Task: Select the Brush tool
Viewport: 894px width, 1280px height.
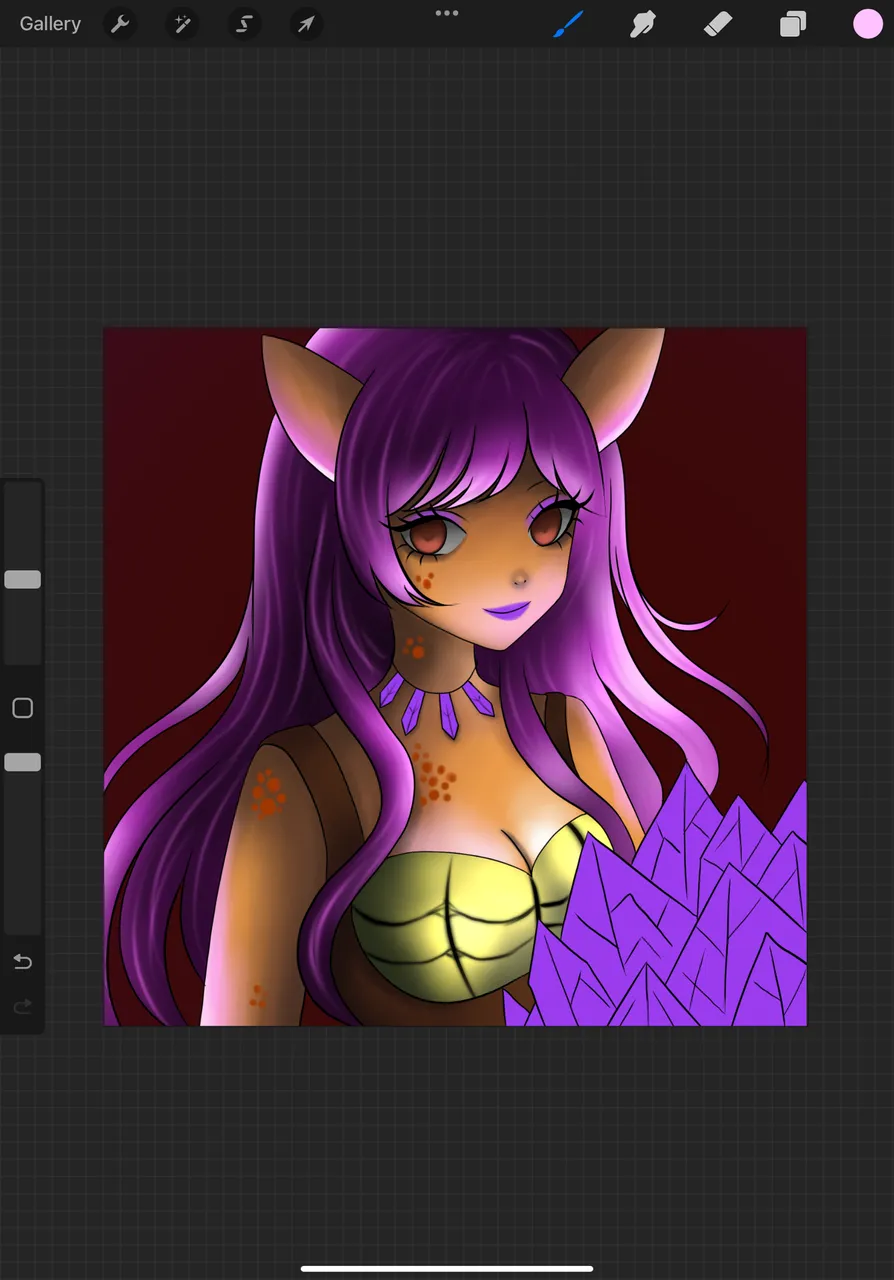Action: [568, 24]
